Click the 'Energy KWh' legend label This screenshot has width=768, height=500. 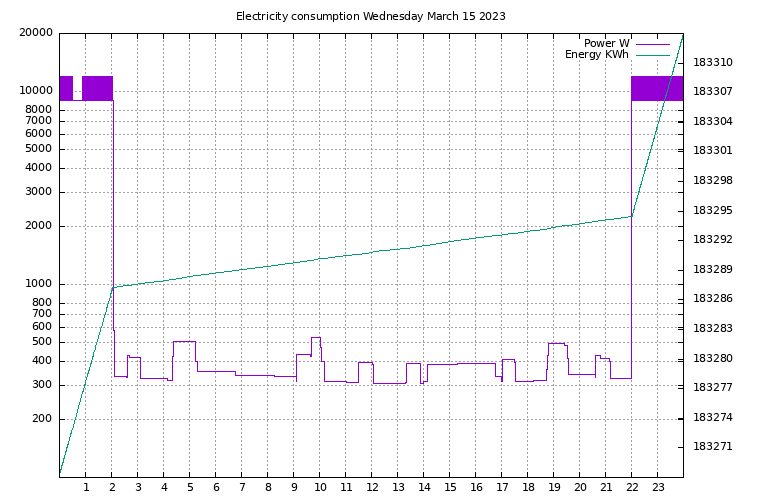click(x=597, y=54)
